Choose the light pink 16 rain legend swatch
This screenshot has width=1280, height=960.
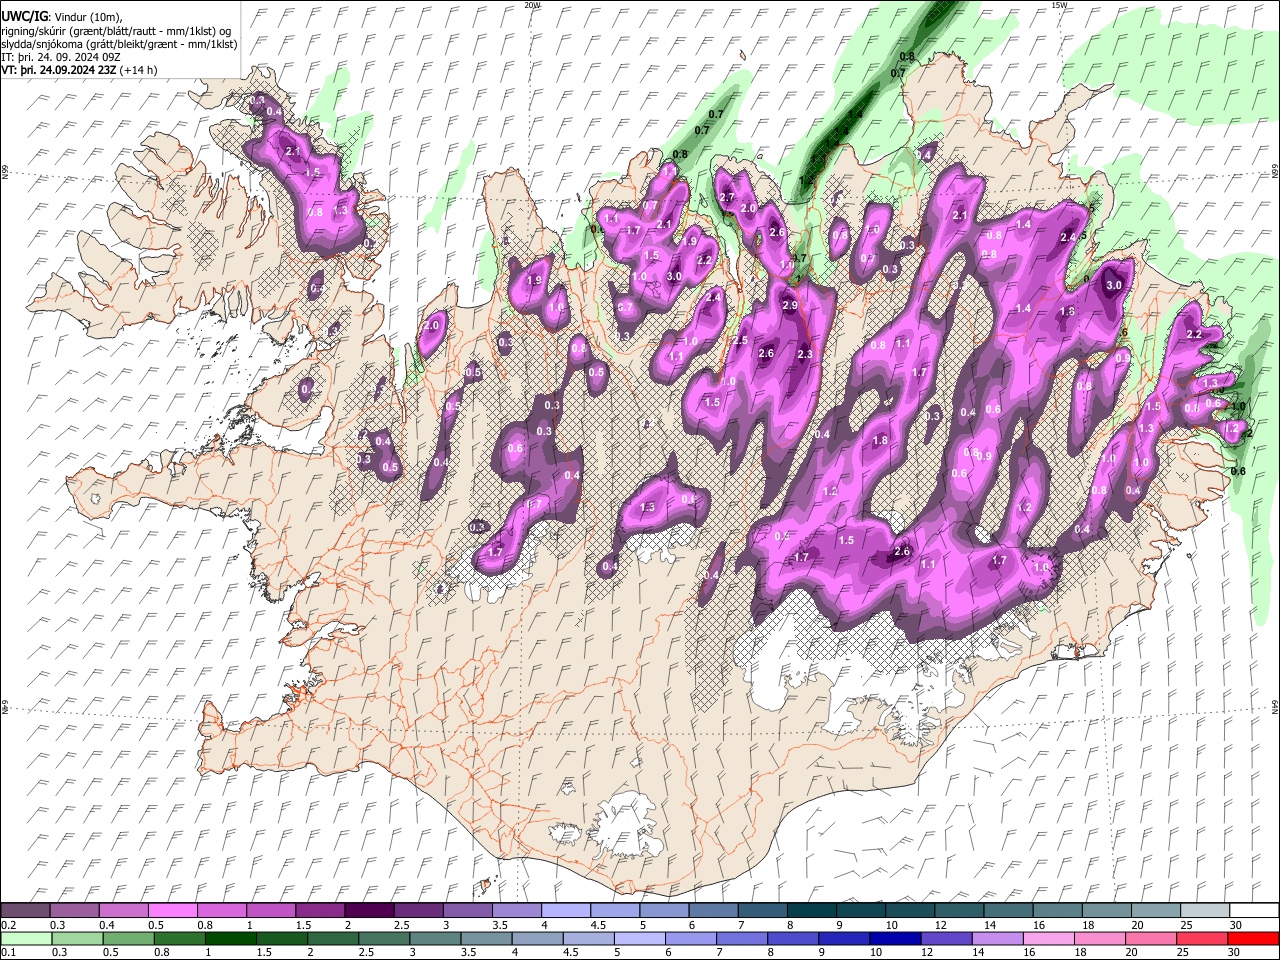point(1049,939)
